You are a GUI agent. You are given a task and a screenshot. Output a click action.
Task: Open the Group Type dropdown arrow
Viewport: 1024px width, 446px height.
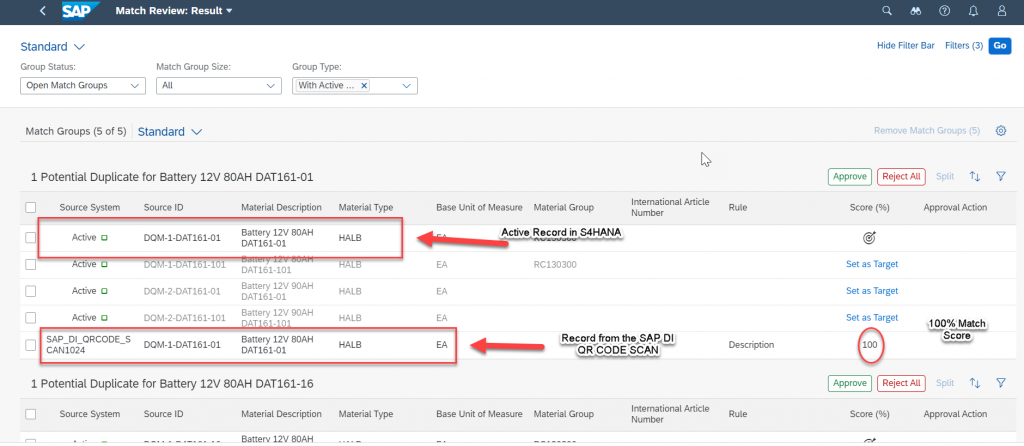coord(406,86)
